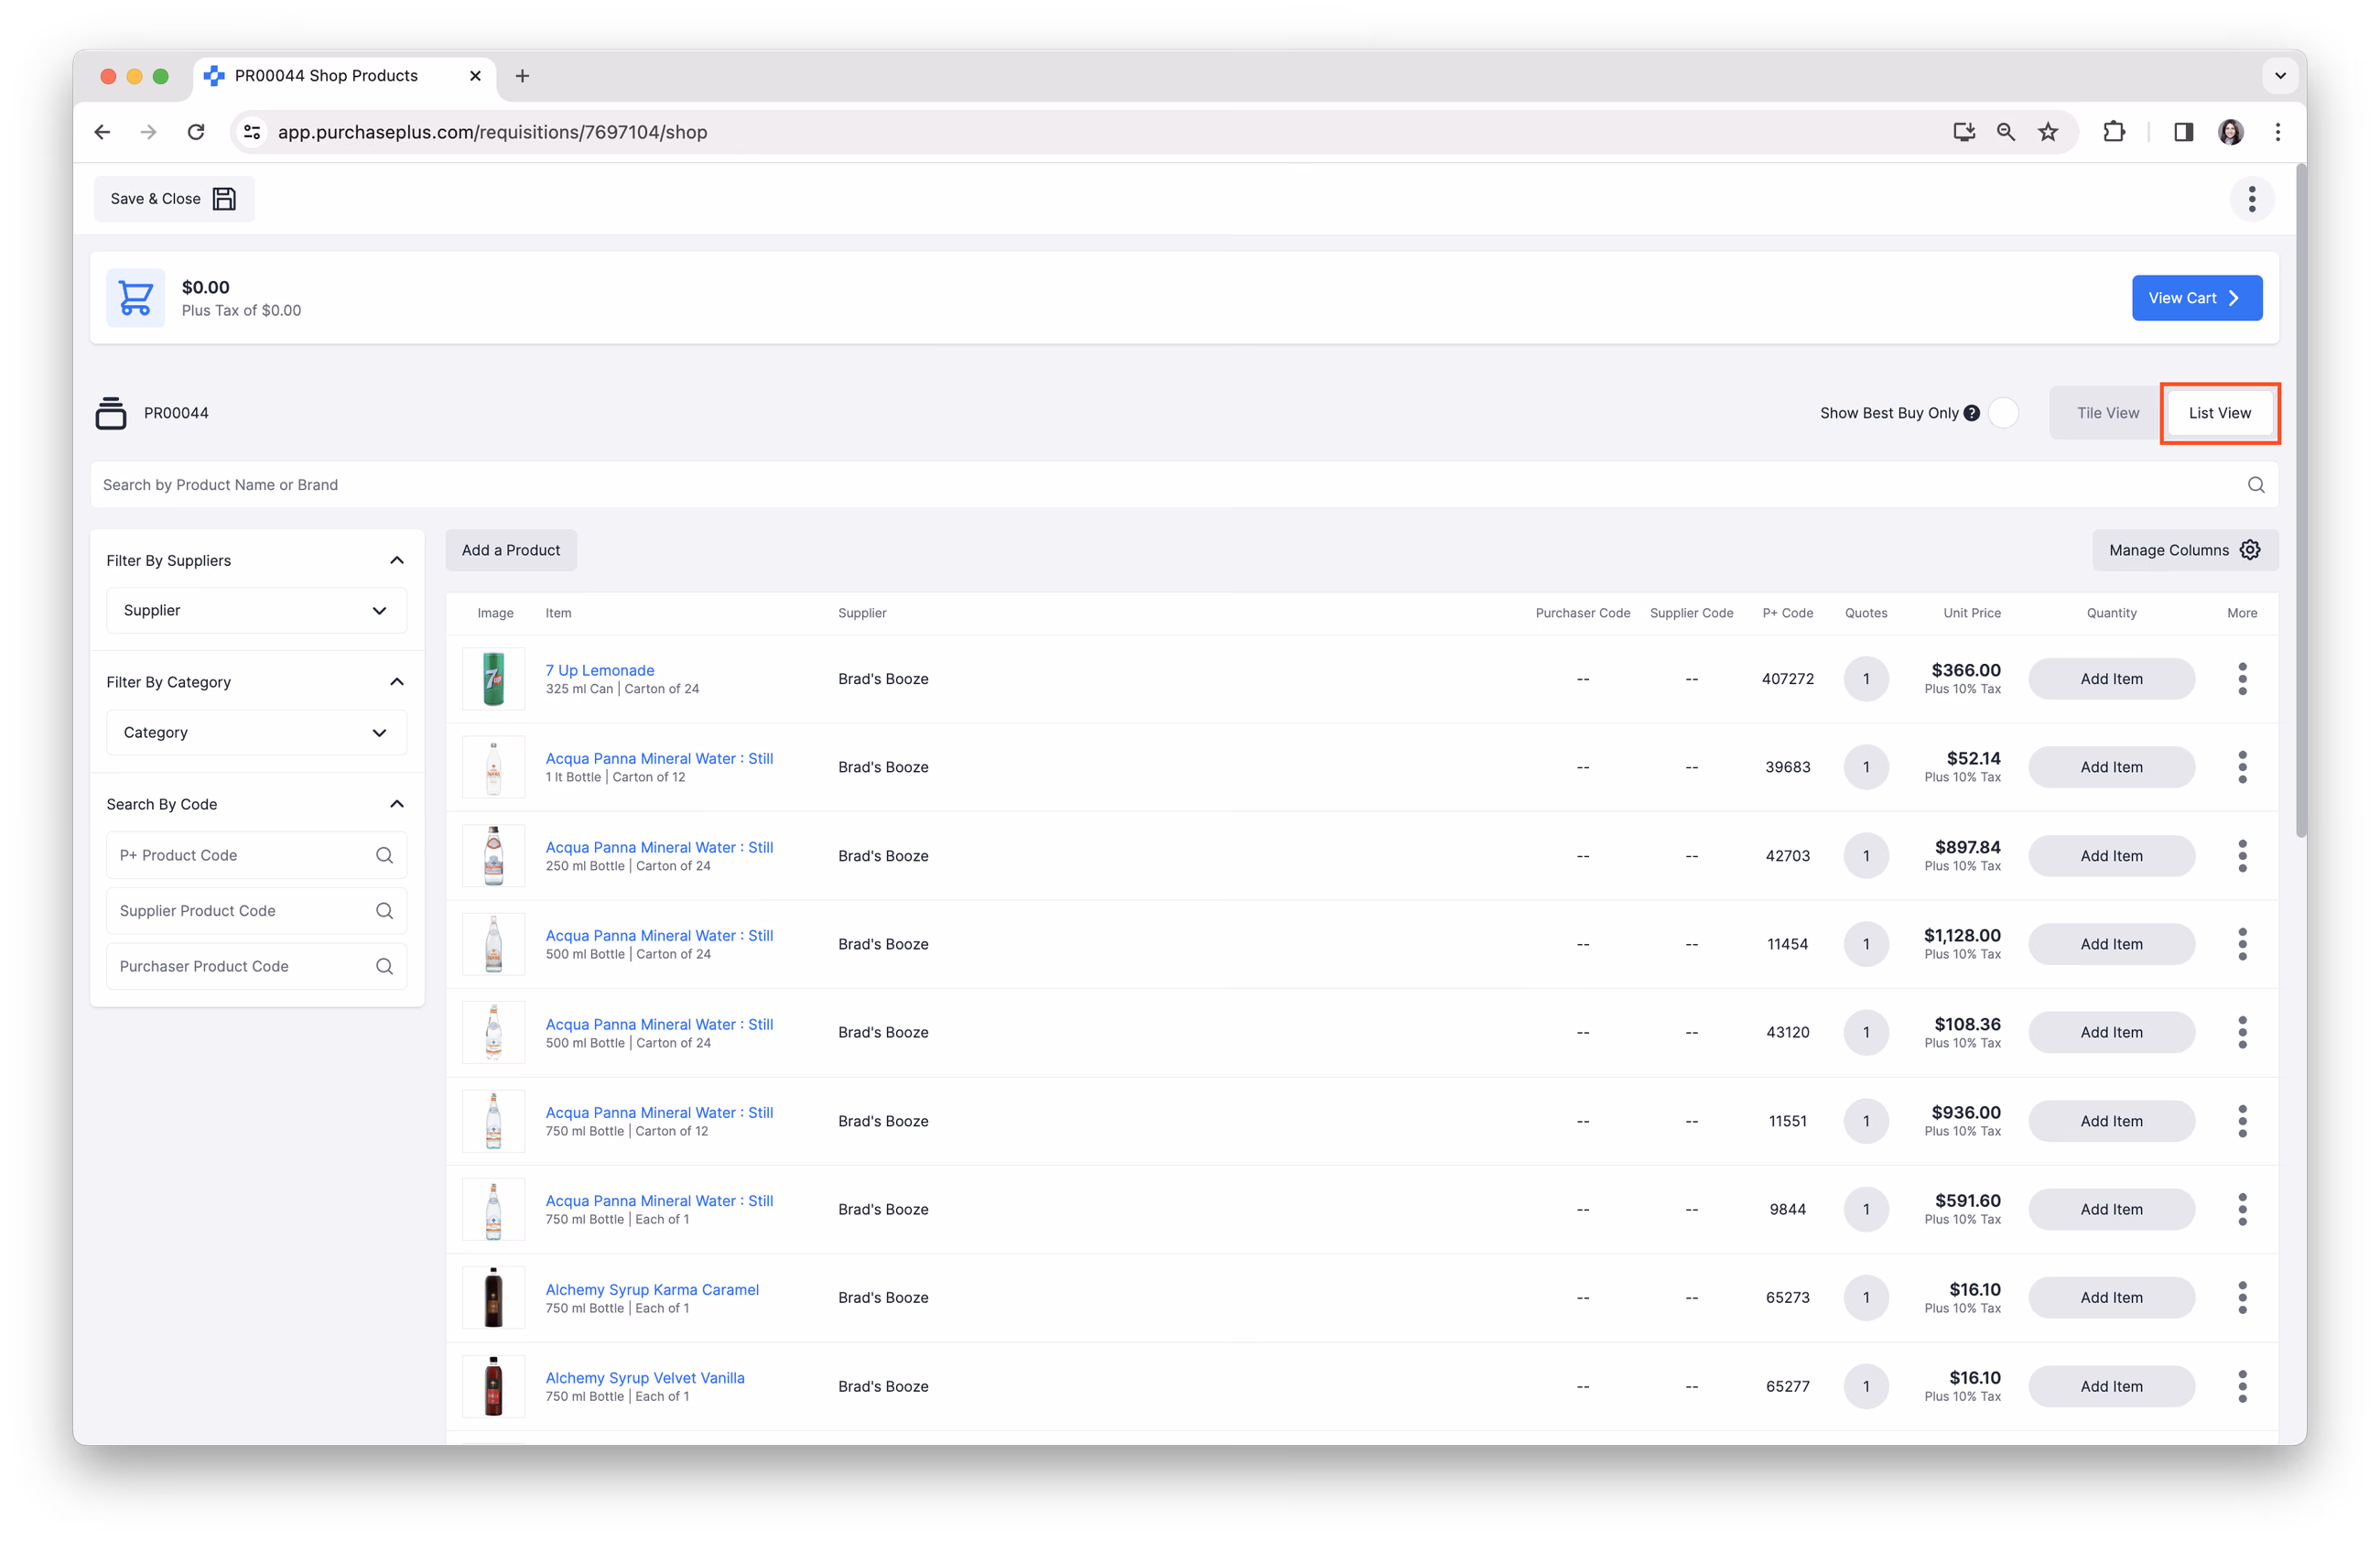Reload the browser page
Viewport: 2380px width, 1542px height.
[x=196, y=132]
